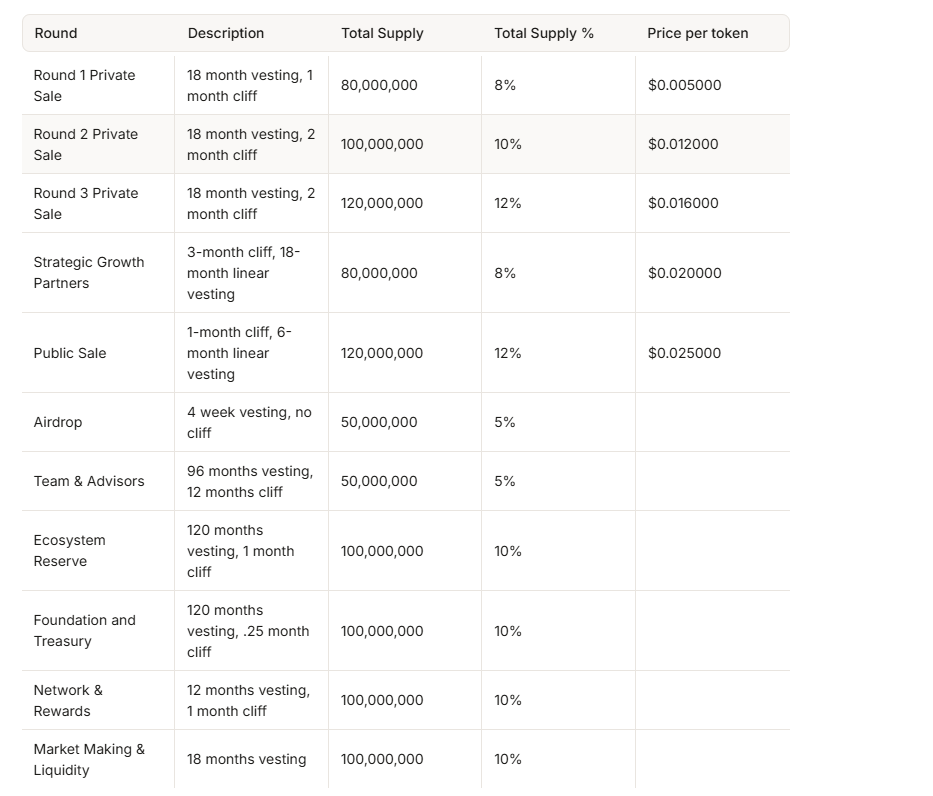The image size is (933, 796).
Task: Click the Round column header
Action: point(56,33)
